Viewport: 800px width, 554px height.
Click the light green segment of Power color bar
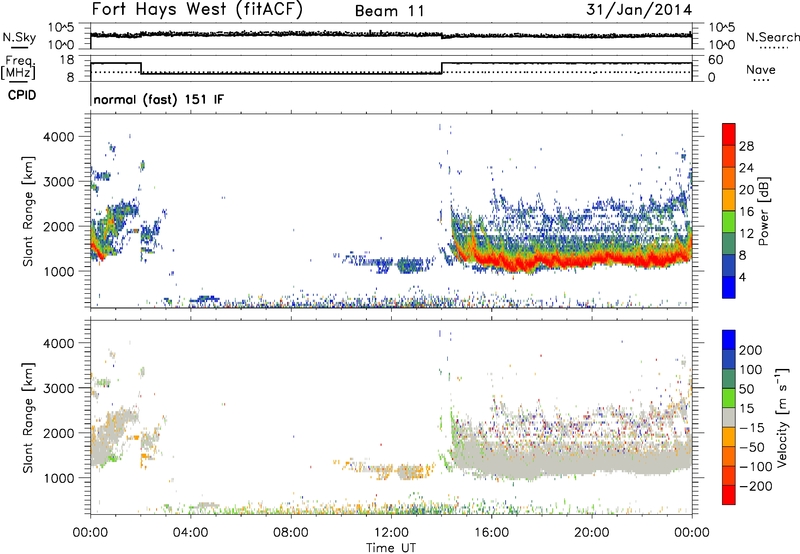click(729, 222)
